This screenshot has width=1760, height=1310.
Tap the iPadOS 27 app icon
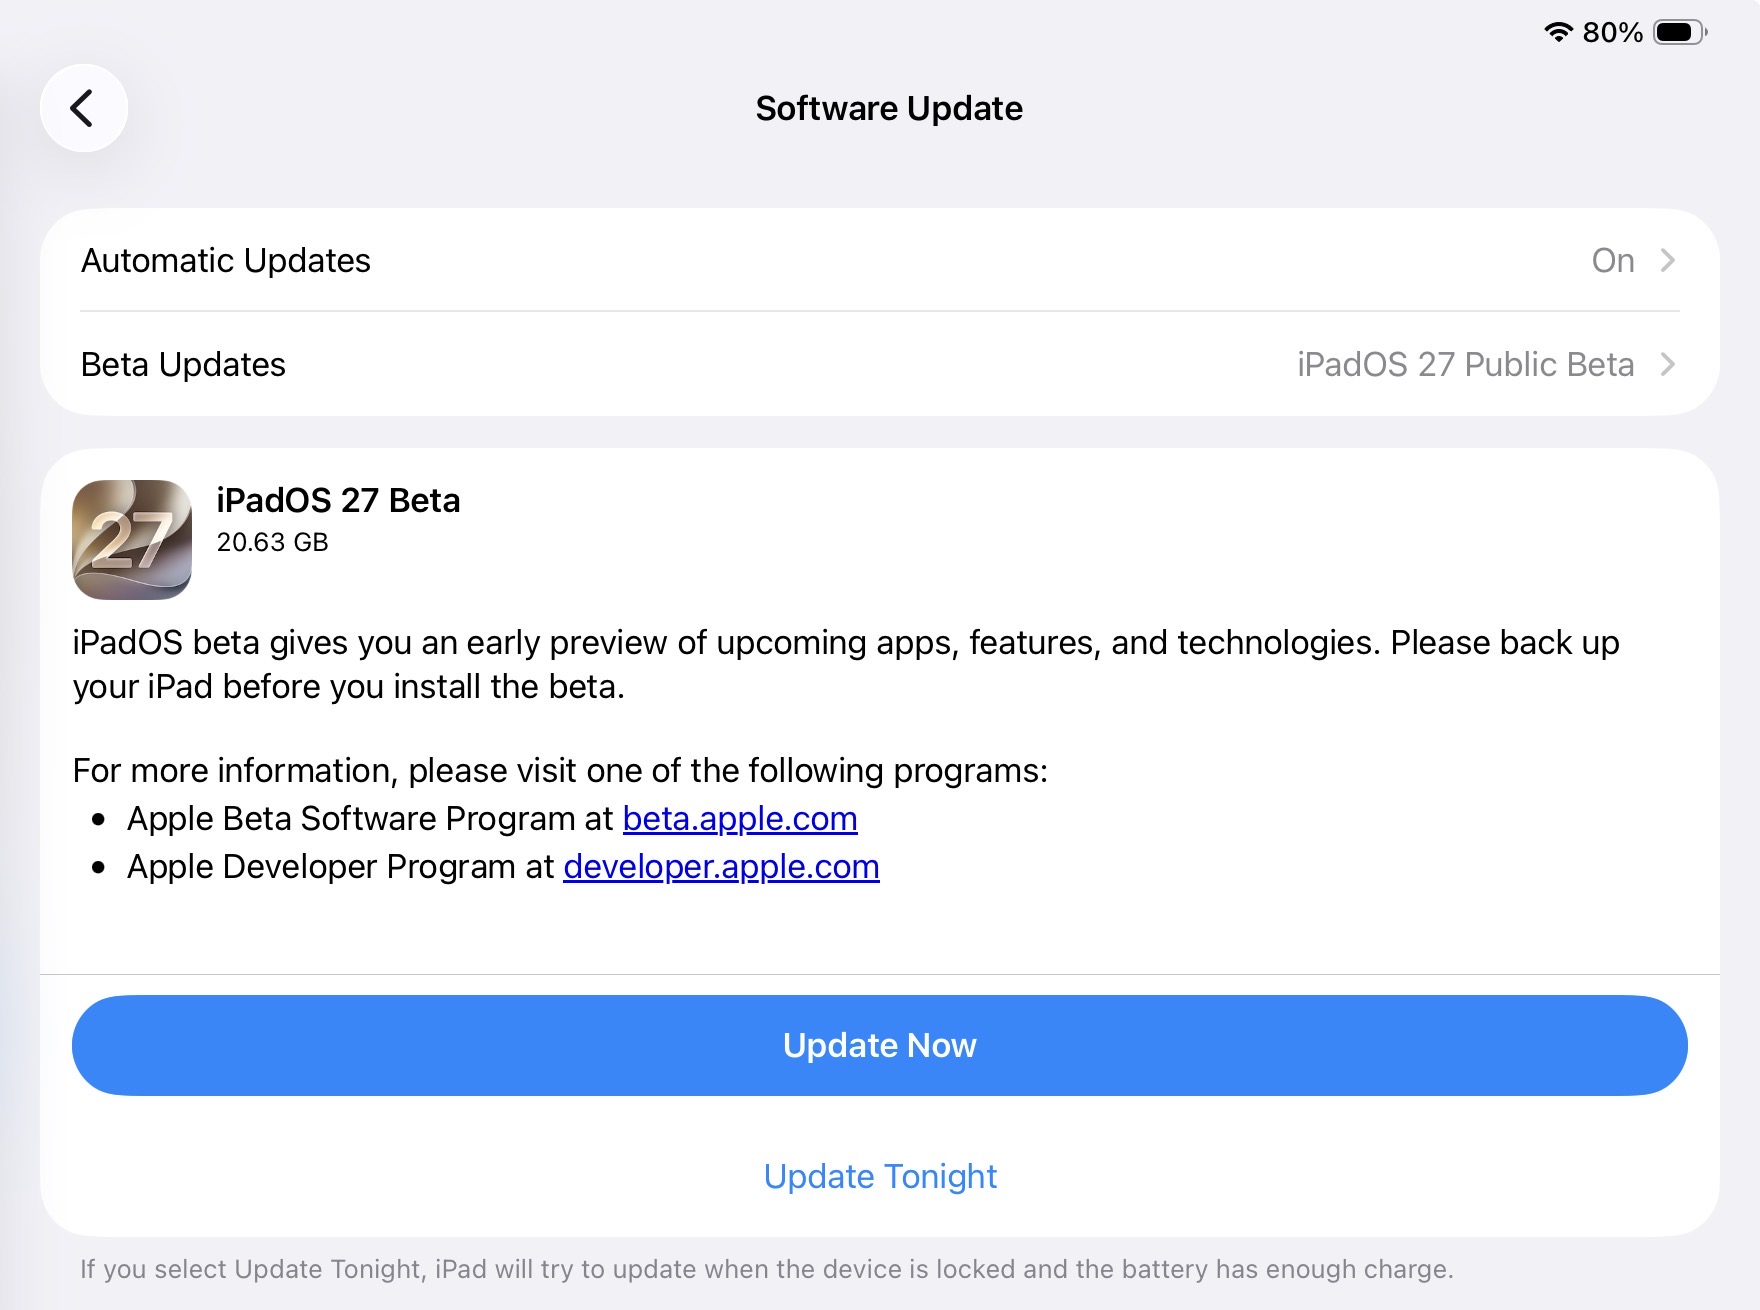tap(132, 540)
